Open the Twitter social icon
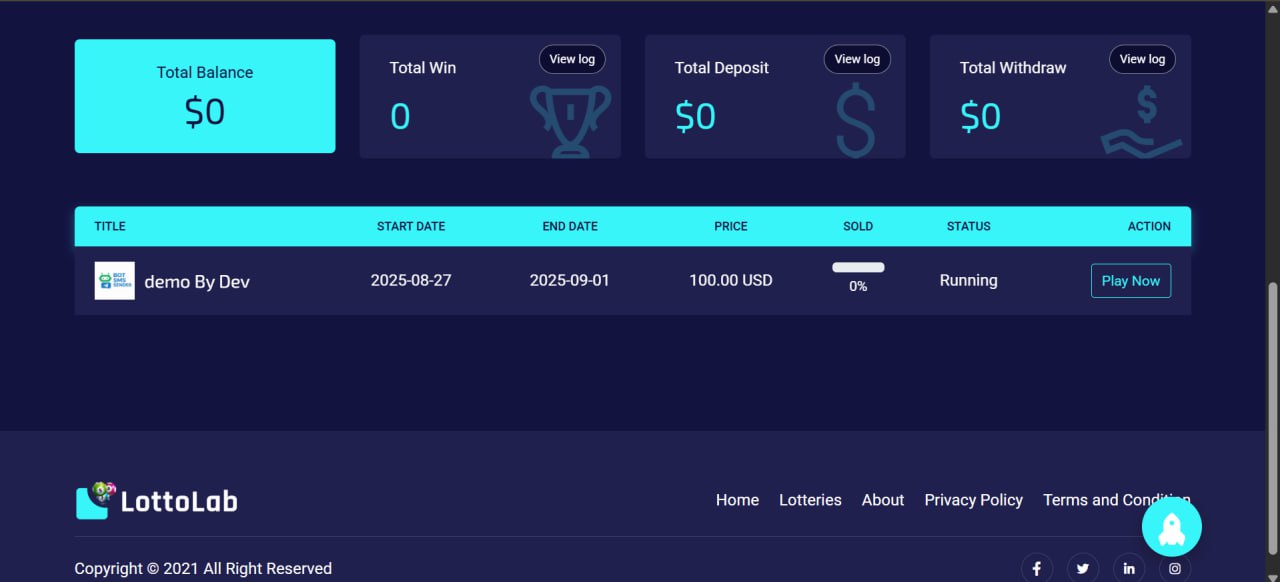The height and width of the screenshot is (582, 1280). (1082, 568)
